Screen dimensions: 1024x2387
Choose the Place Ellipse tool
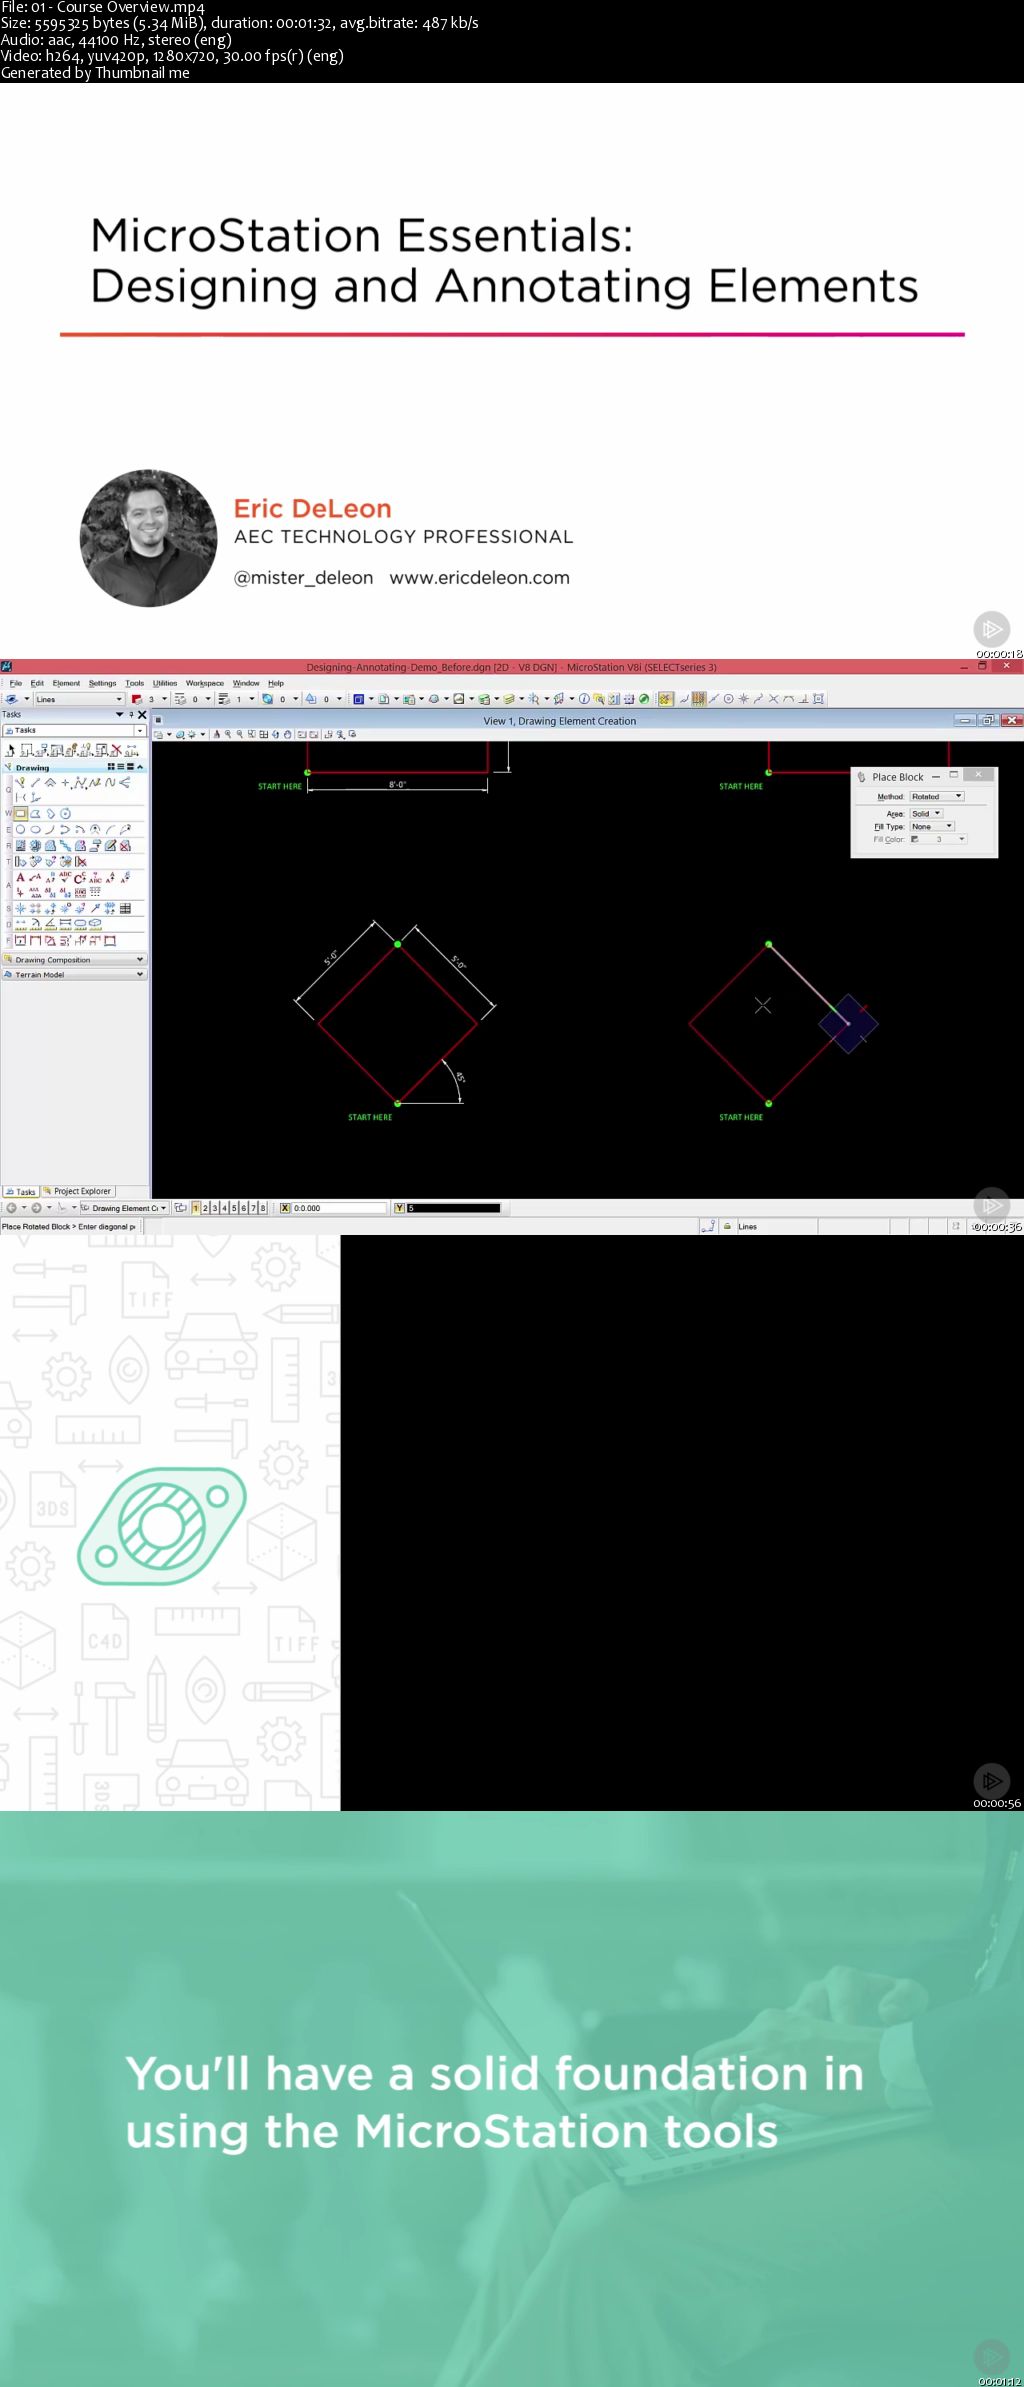35,829
